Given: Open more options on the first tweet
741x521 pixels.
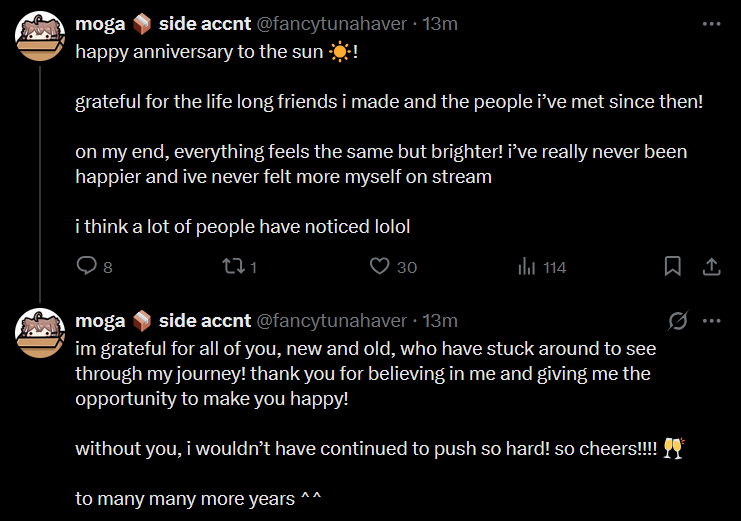Looking at the screenshot, I should (711, 23).
